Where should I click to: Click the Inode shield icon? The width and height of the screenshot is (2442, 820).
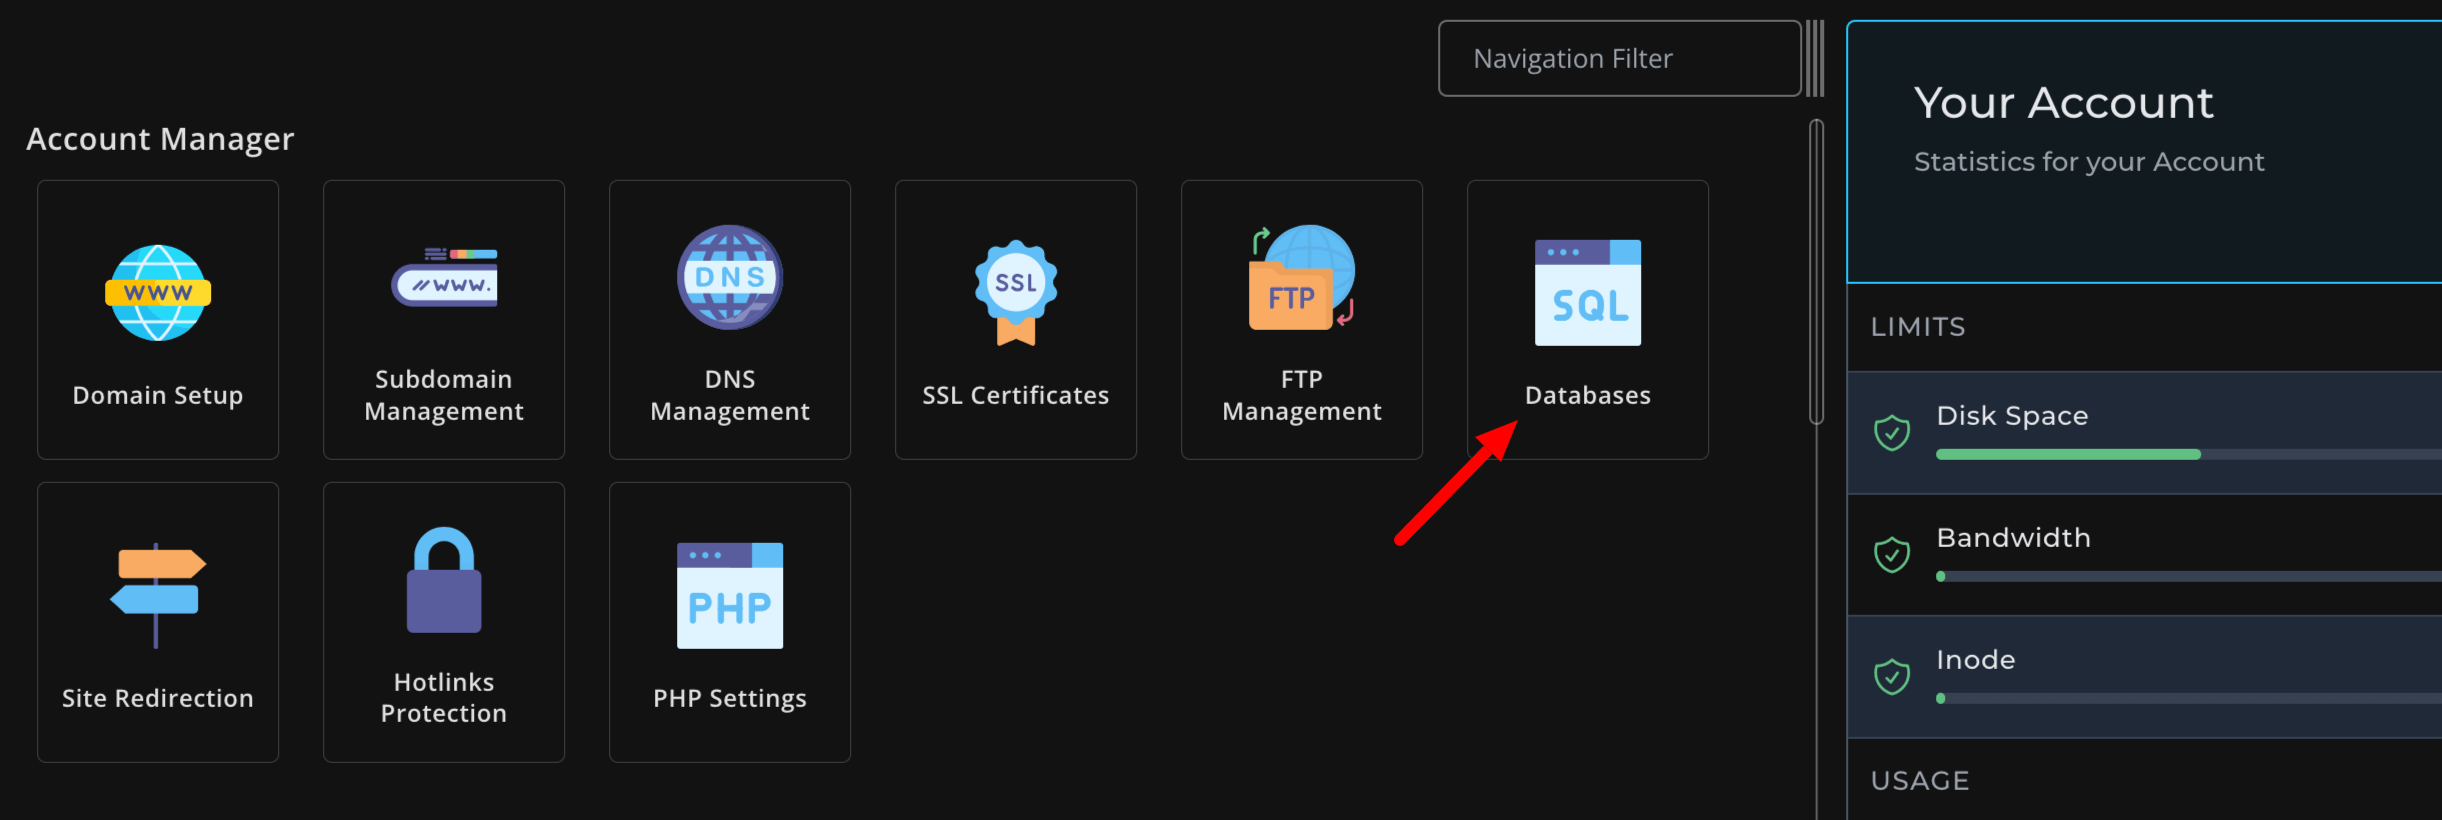coord(1892,677)
